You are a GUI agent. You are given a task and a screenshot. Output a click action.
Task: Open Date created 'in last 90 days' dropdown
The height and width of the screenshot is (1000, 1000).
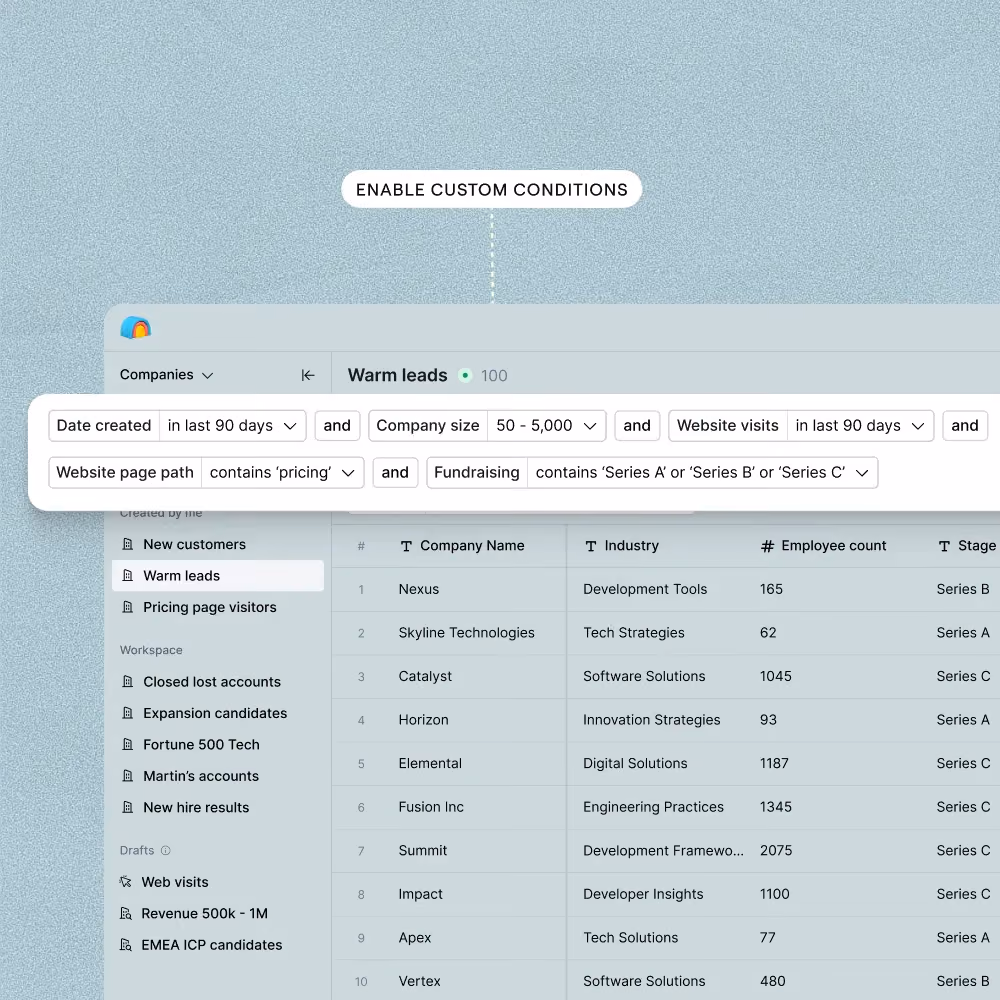(x=233, y=425)
